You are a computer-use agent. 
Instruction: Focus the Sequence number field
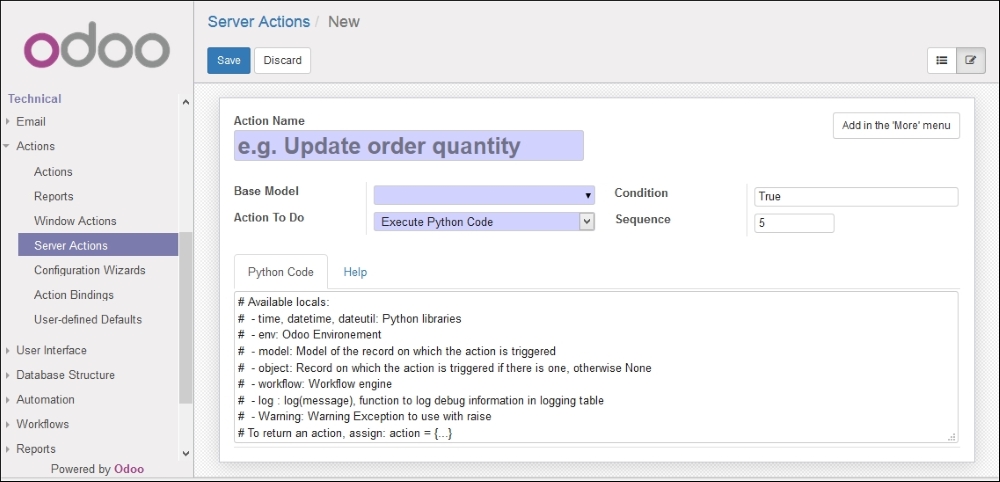point(794,223)
